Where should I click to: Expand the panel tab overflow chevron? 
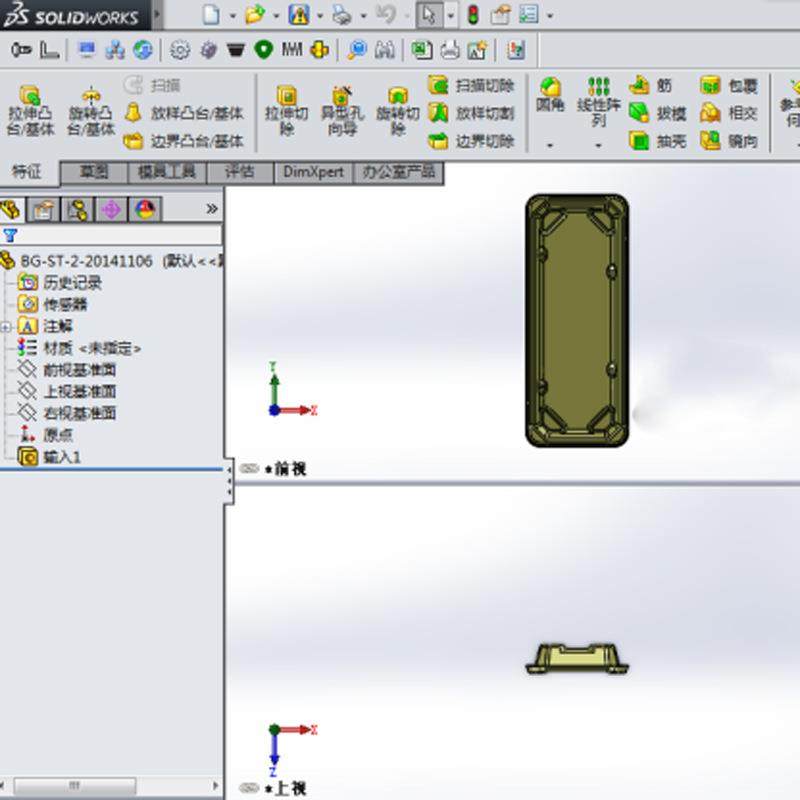pyautogui.click(x=210, y=210)
